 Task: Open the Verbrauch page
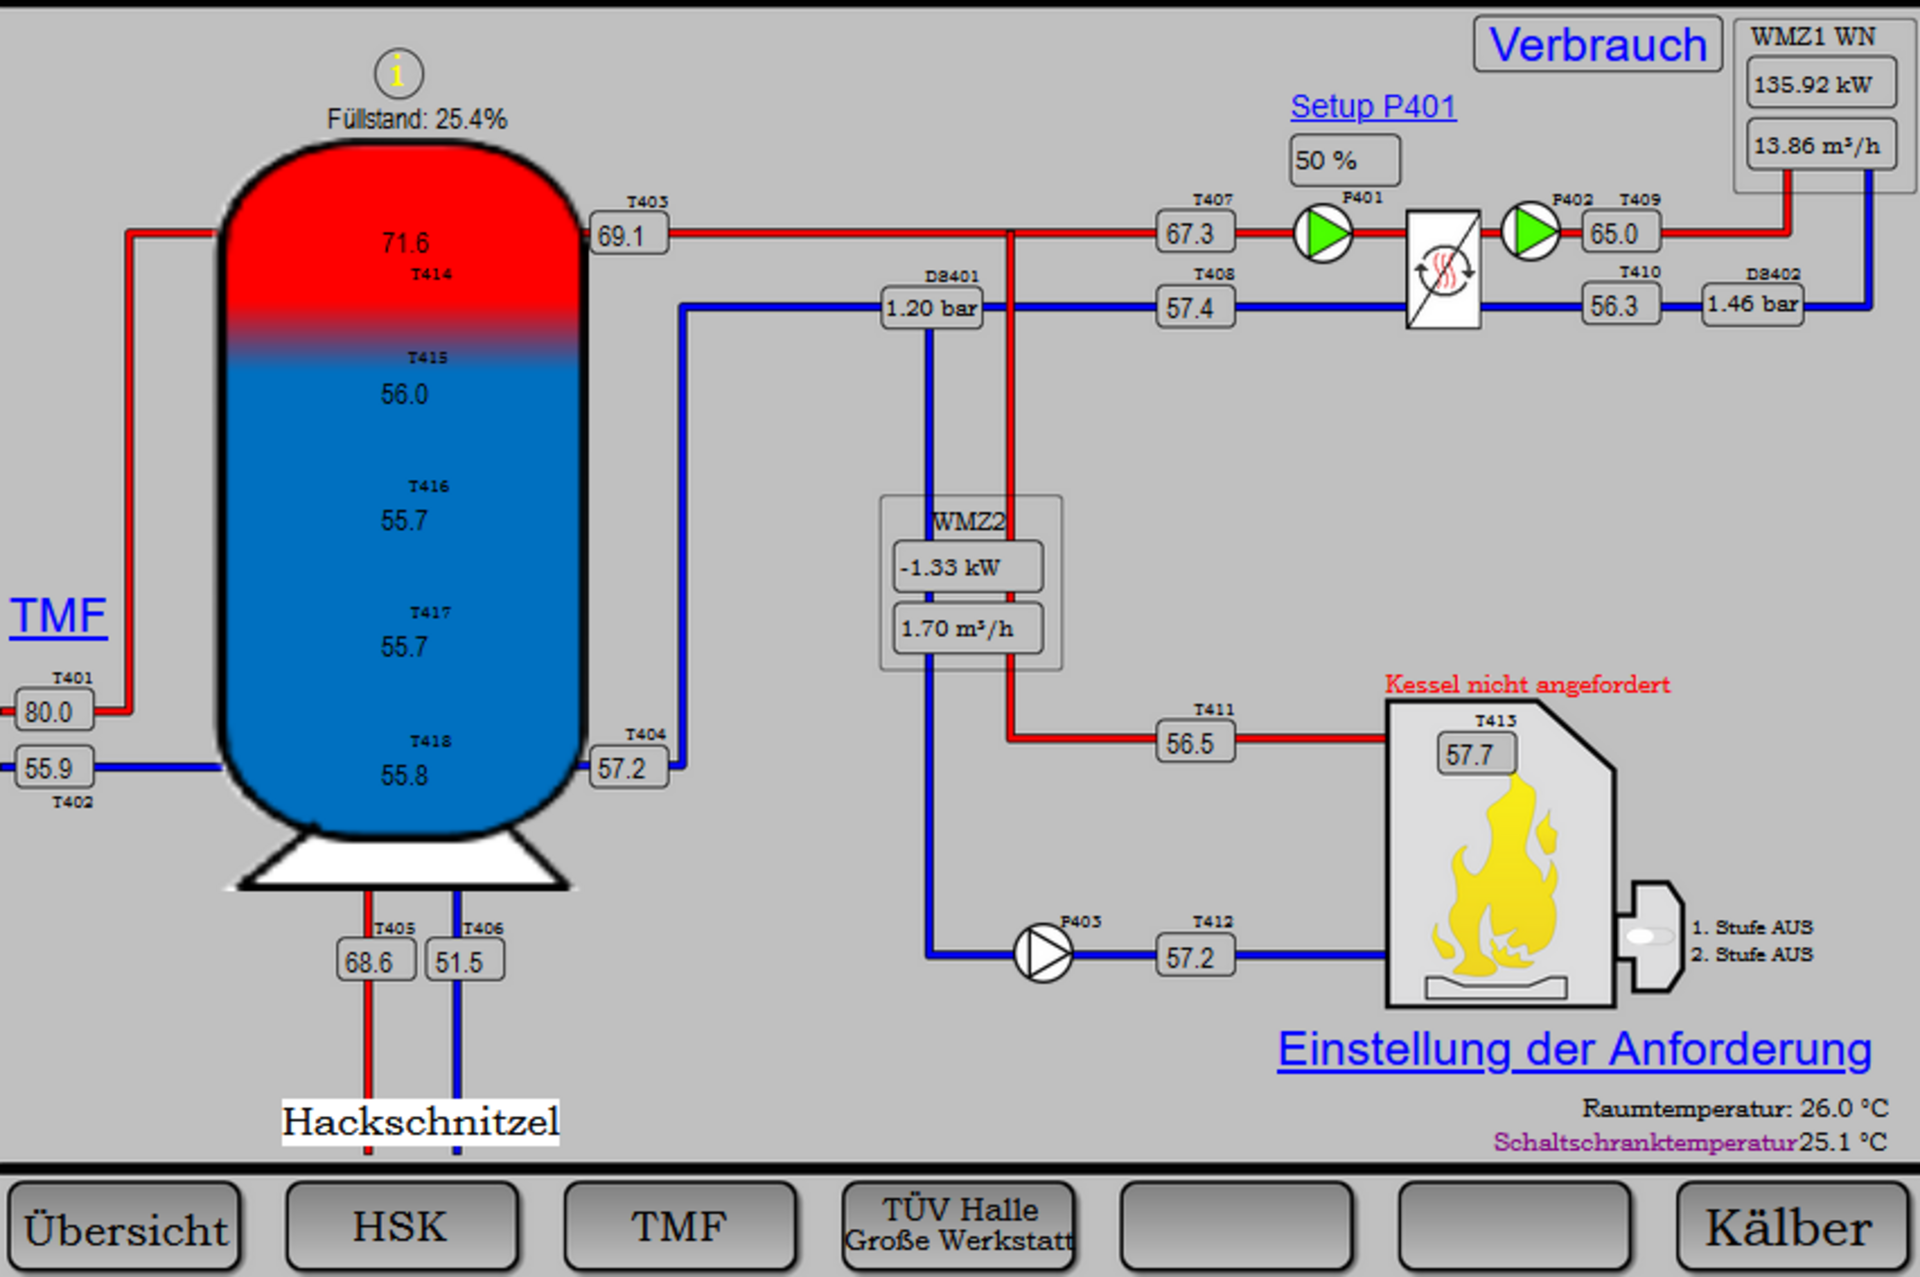tap(1597, 45)
